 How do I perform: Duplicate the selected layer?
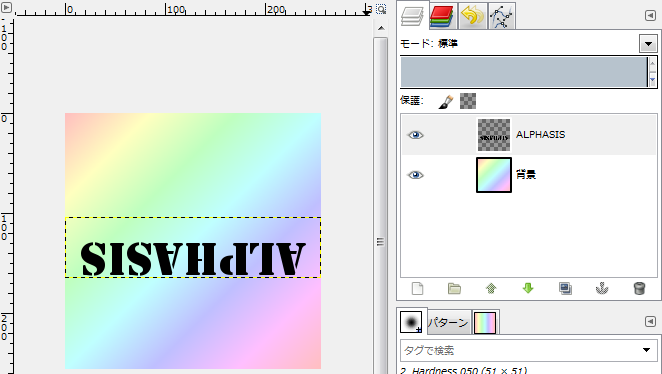[x=565, y=289]
